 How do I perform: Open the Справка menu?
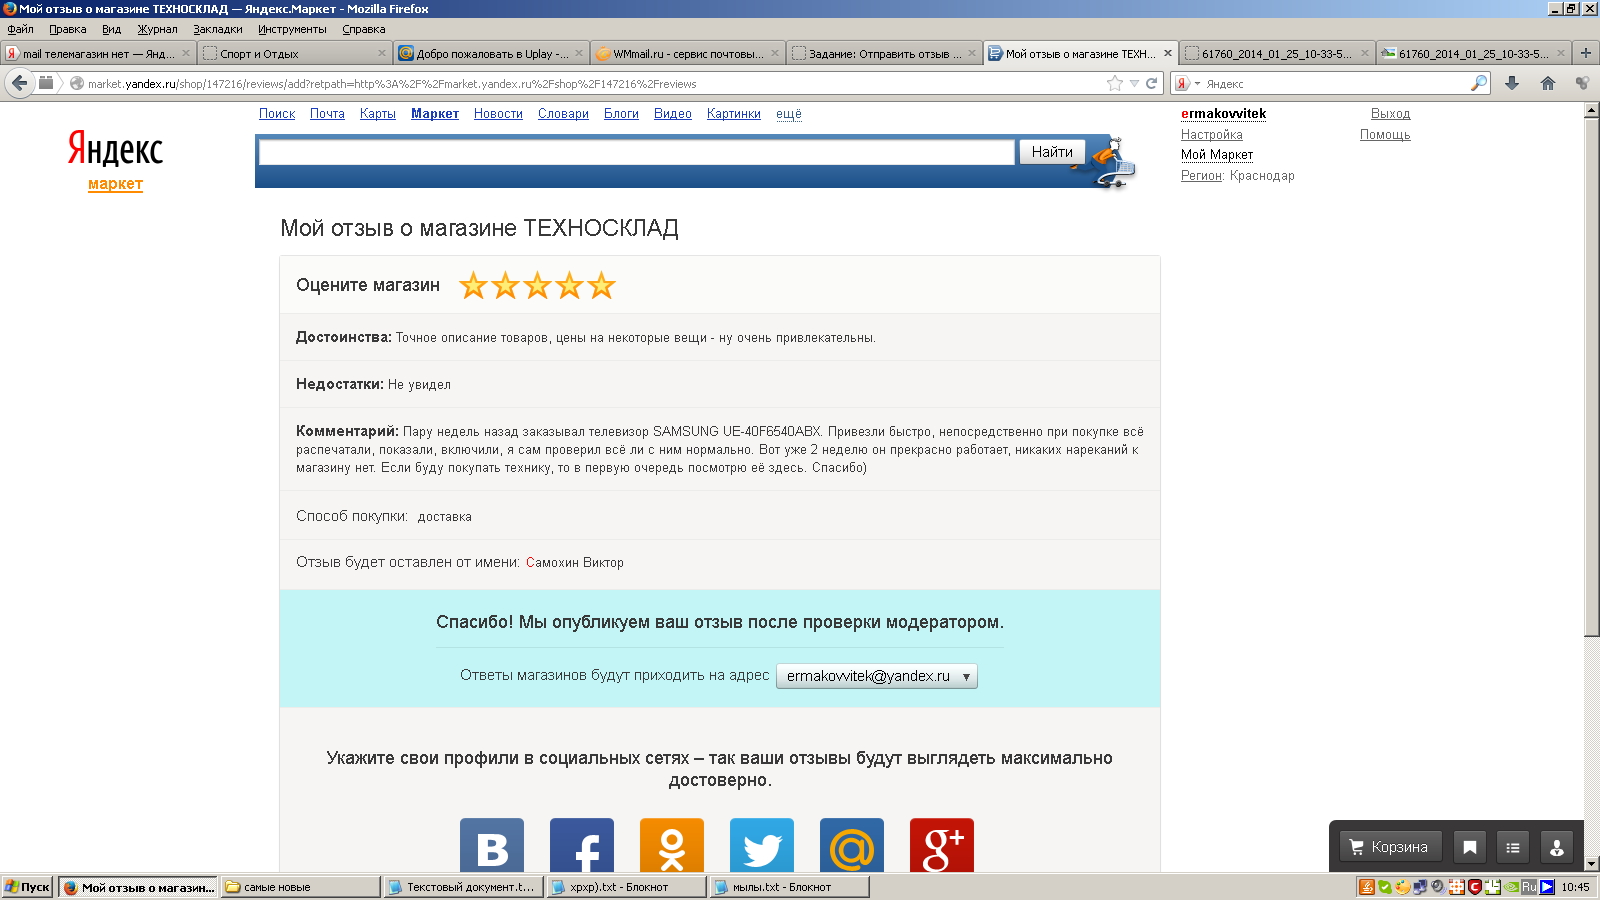(x=364, y=29)
